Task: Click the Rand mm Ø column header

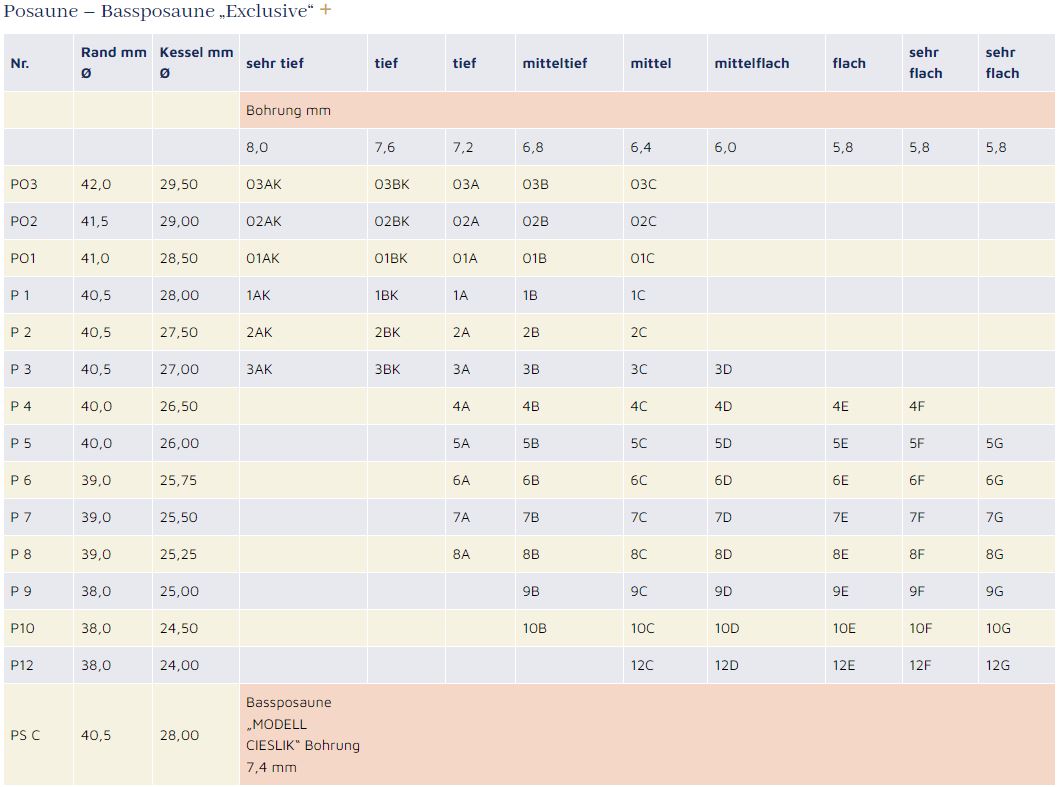Action: (x=113, y=62)
